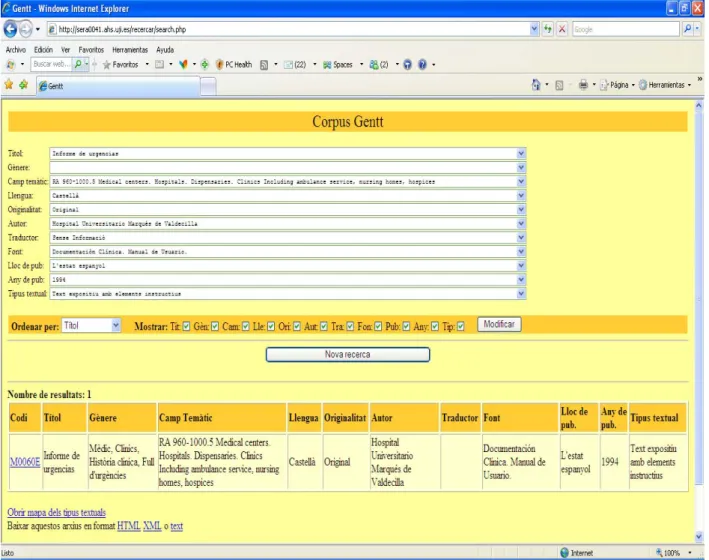Expand the Originalitat dropdown
This screenshot has width=709, height=560.
[x=521, y=209]
